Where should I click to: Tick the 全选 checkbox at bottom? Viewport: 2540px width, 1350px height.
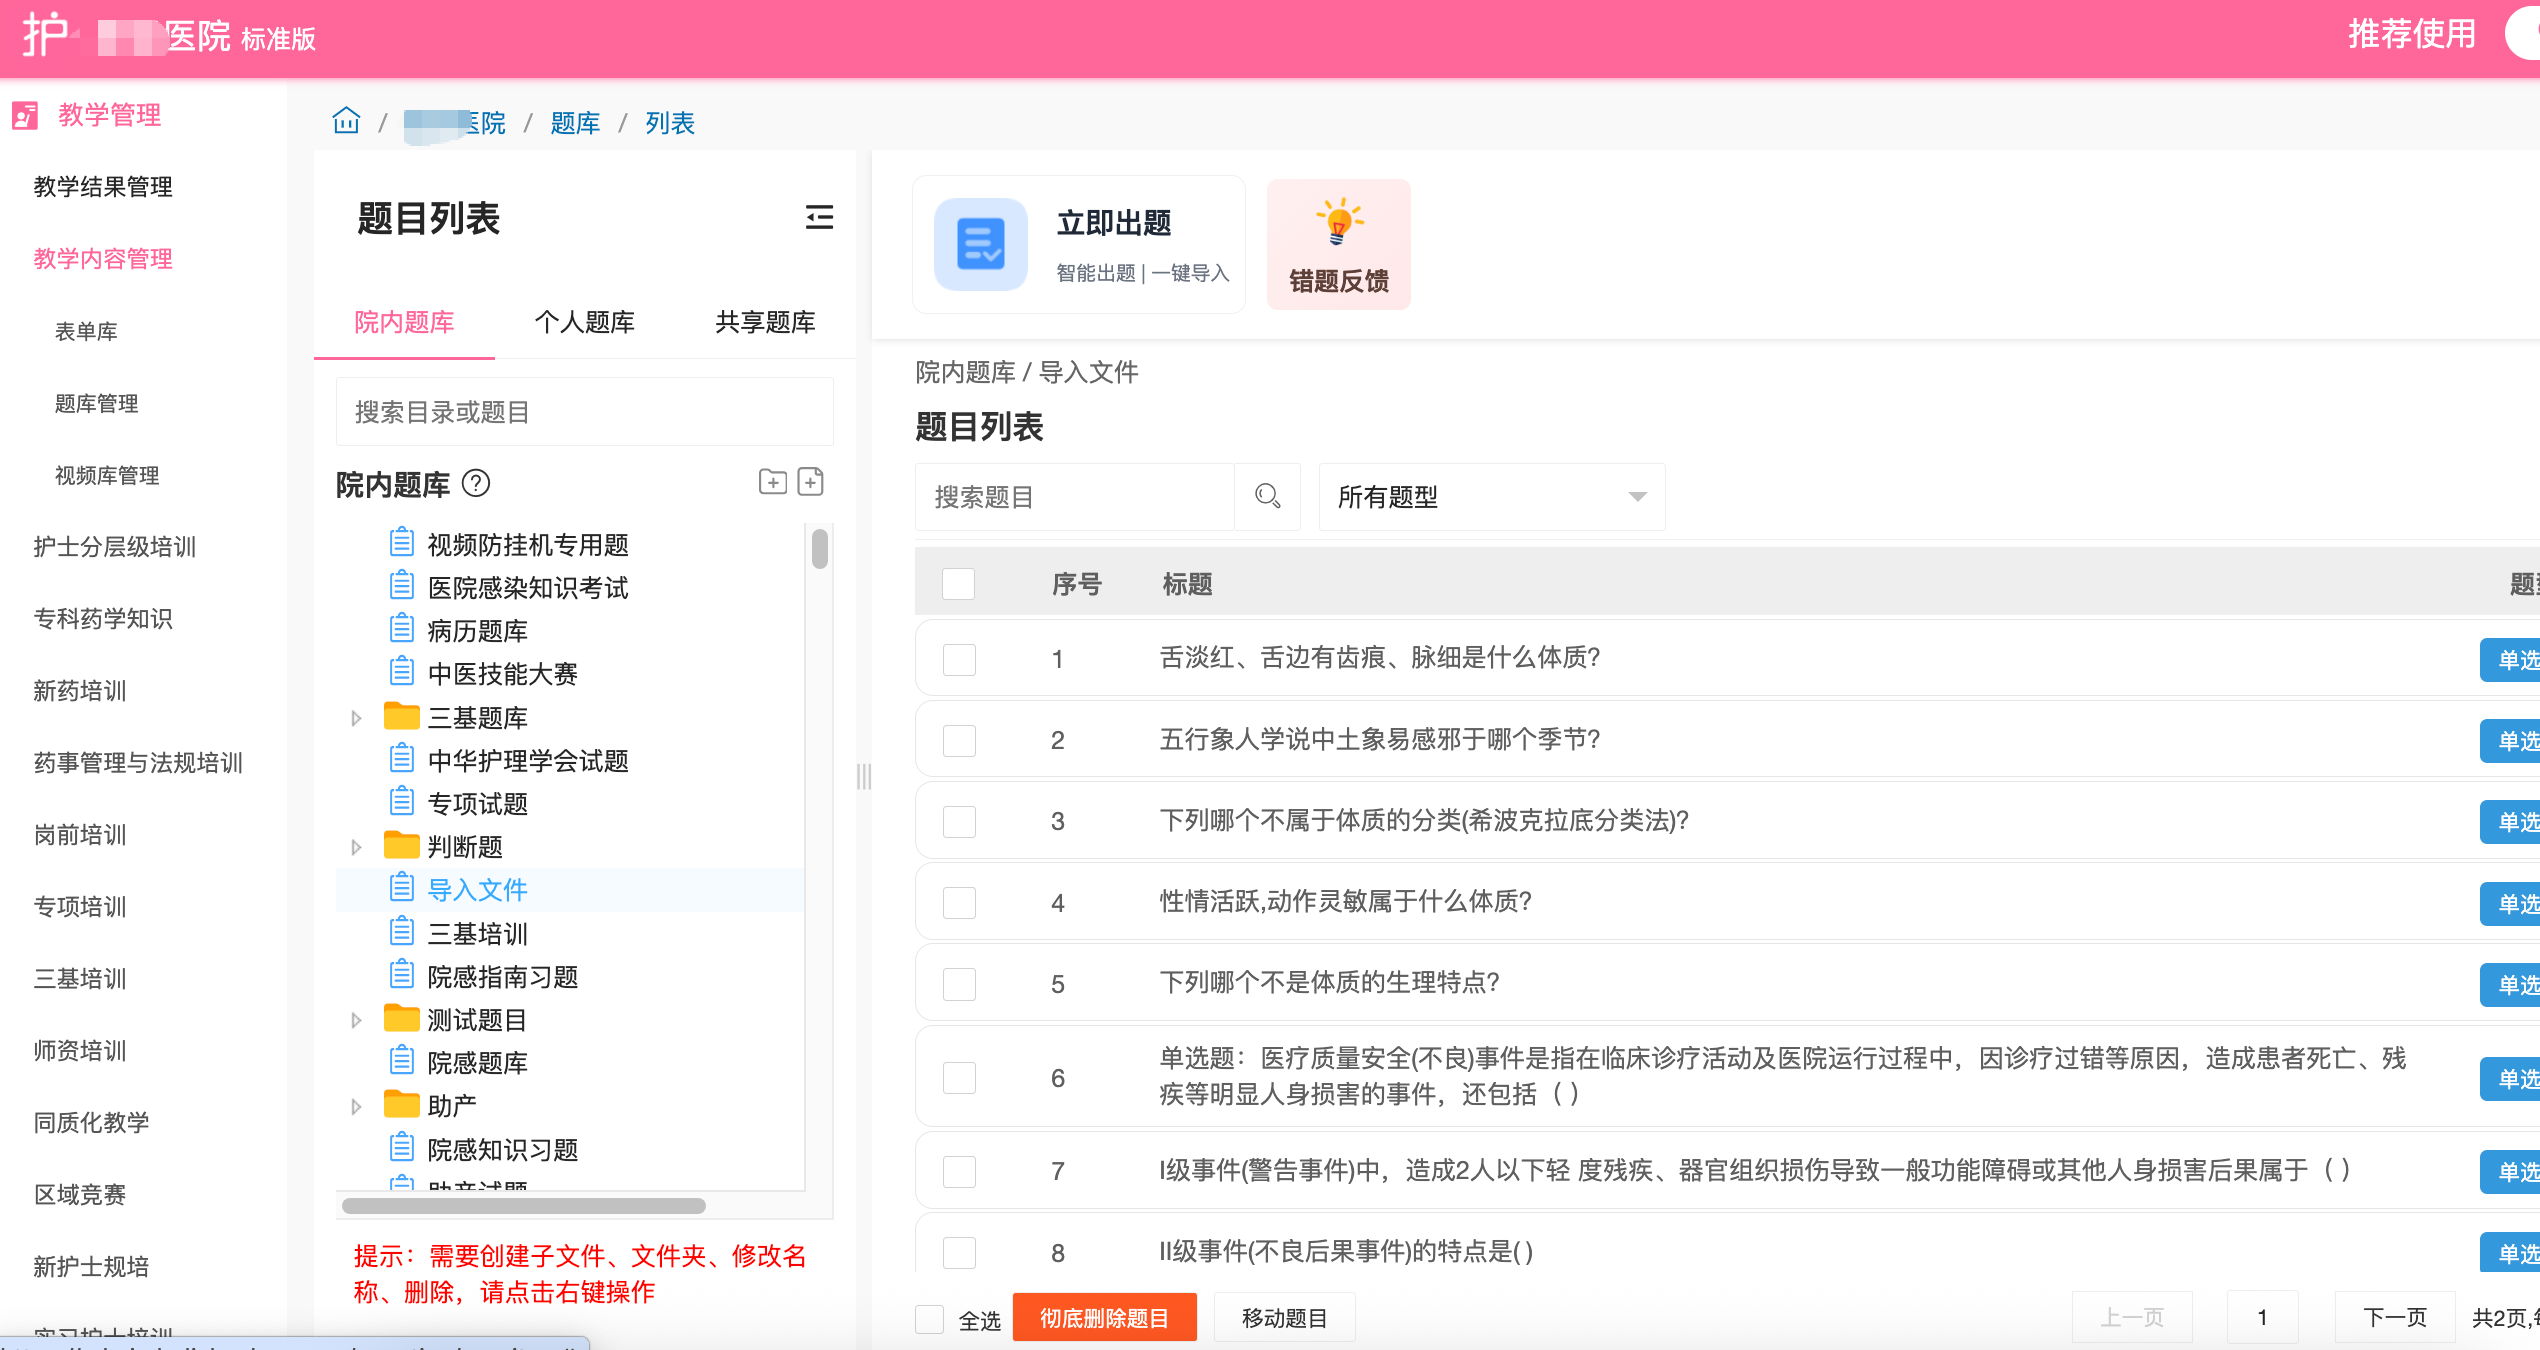pyautogui.click(x=929, y=1319)
